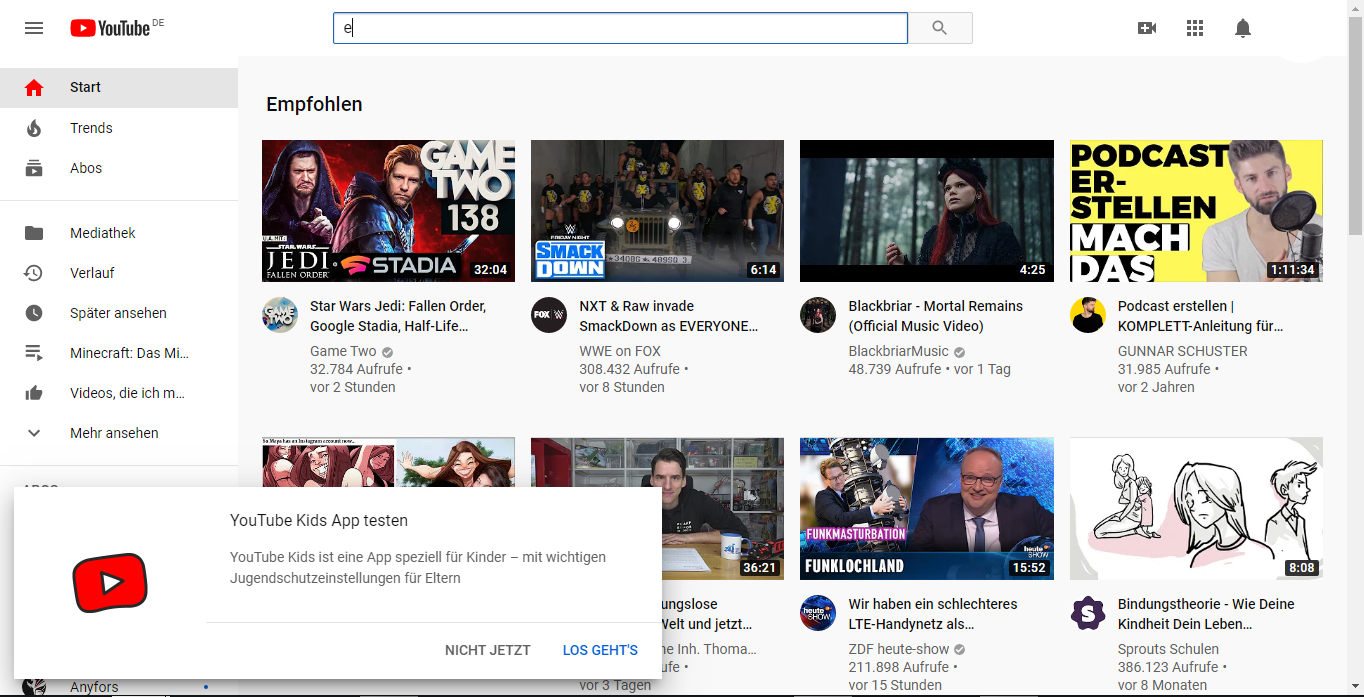The image size is (1364, 697).
Task: Open Verlauf history page
Action: [x=92, y=273]
